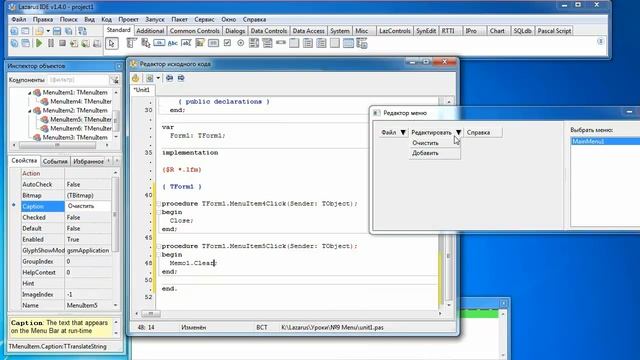Pick the TRadioButton component in palette

pos(240,43)
